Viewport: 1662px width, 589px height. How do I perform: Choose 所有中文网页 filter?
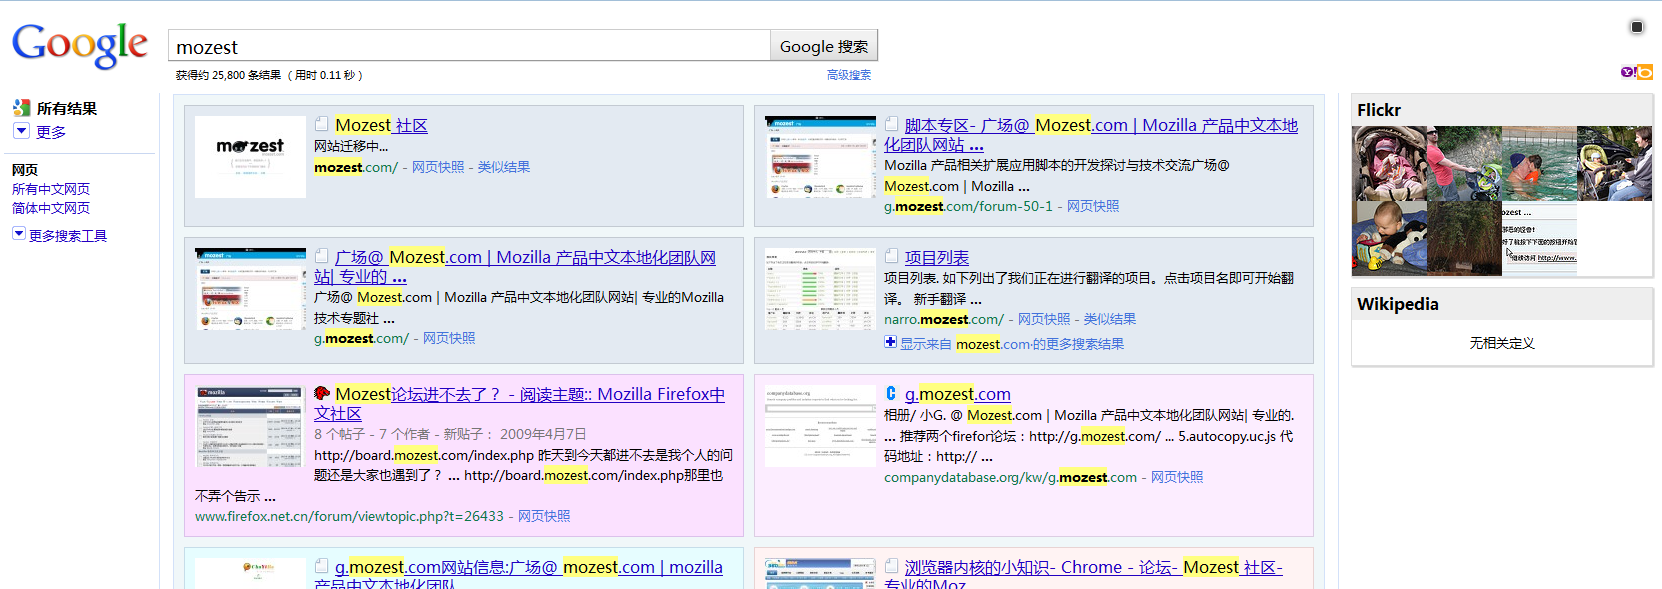click(x=51, y=189)
